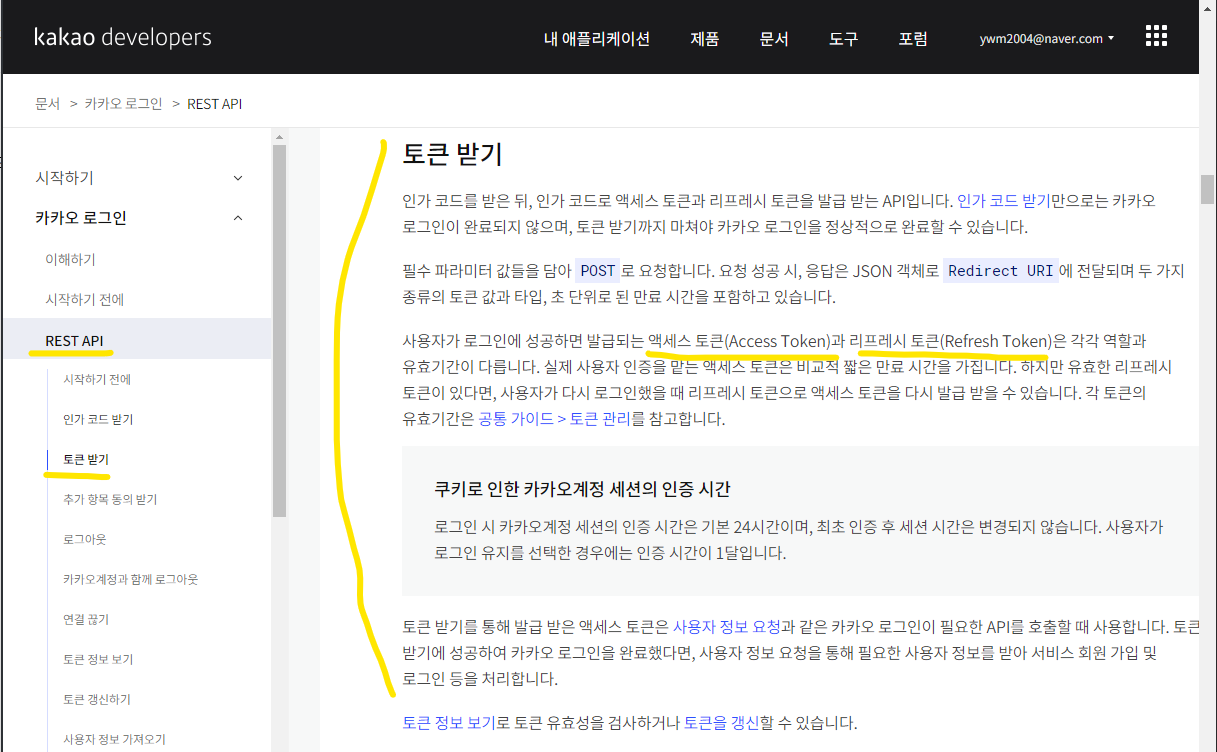Click the 쿠키로 인한 카카오계정 세션의 인증 시간 heading
Viewport: 1217px width, 752px height.
pyautogui.click(x=582, y=489)
